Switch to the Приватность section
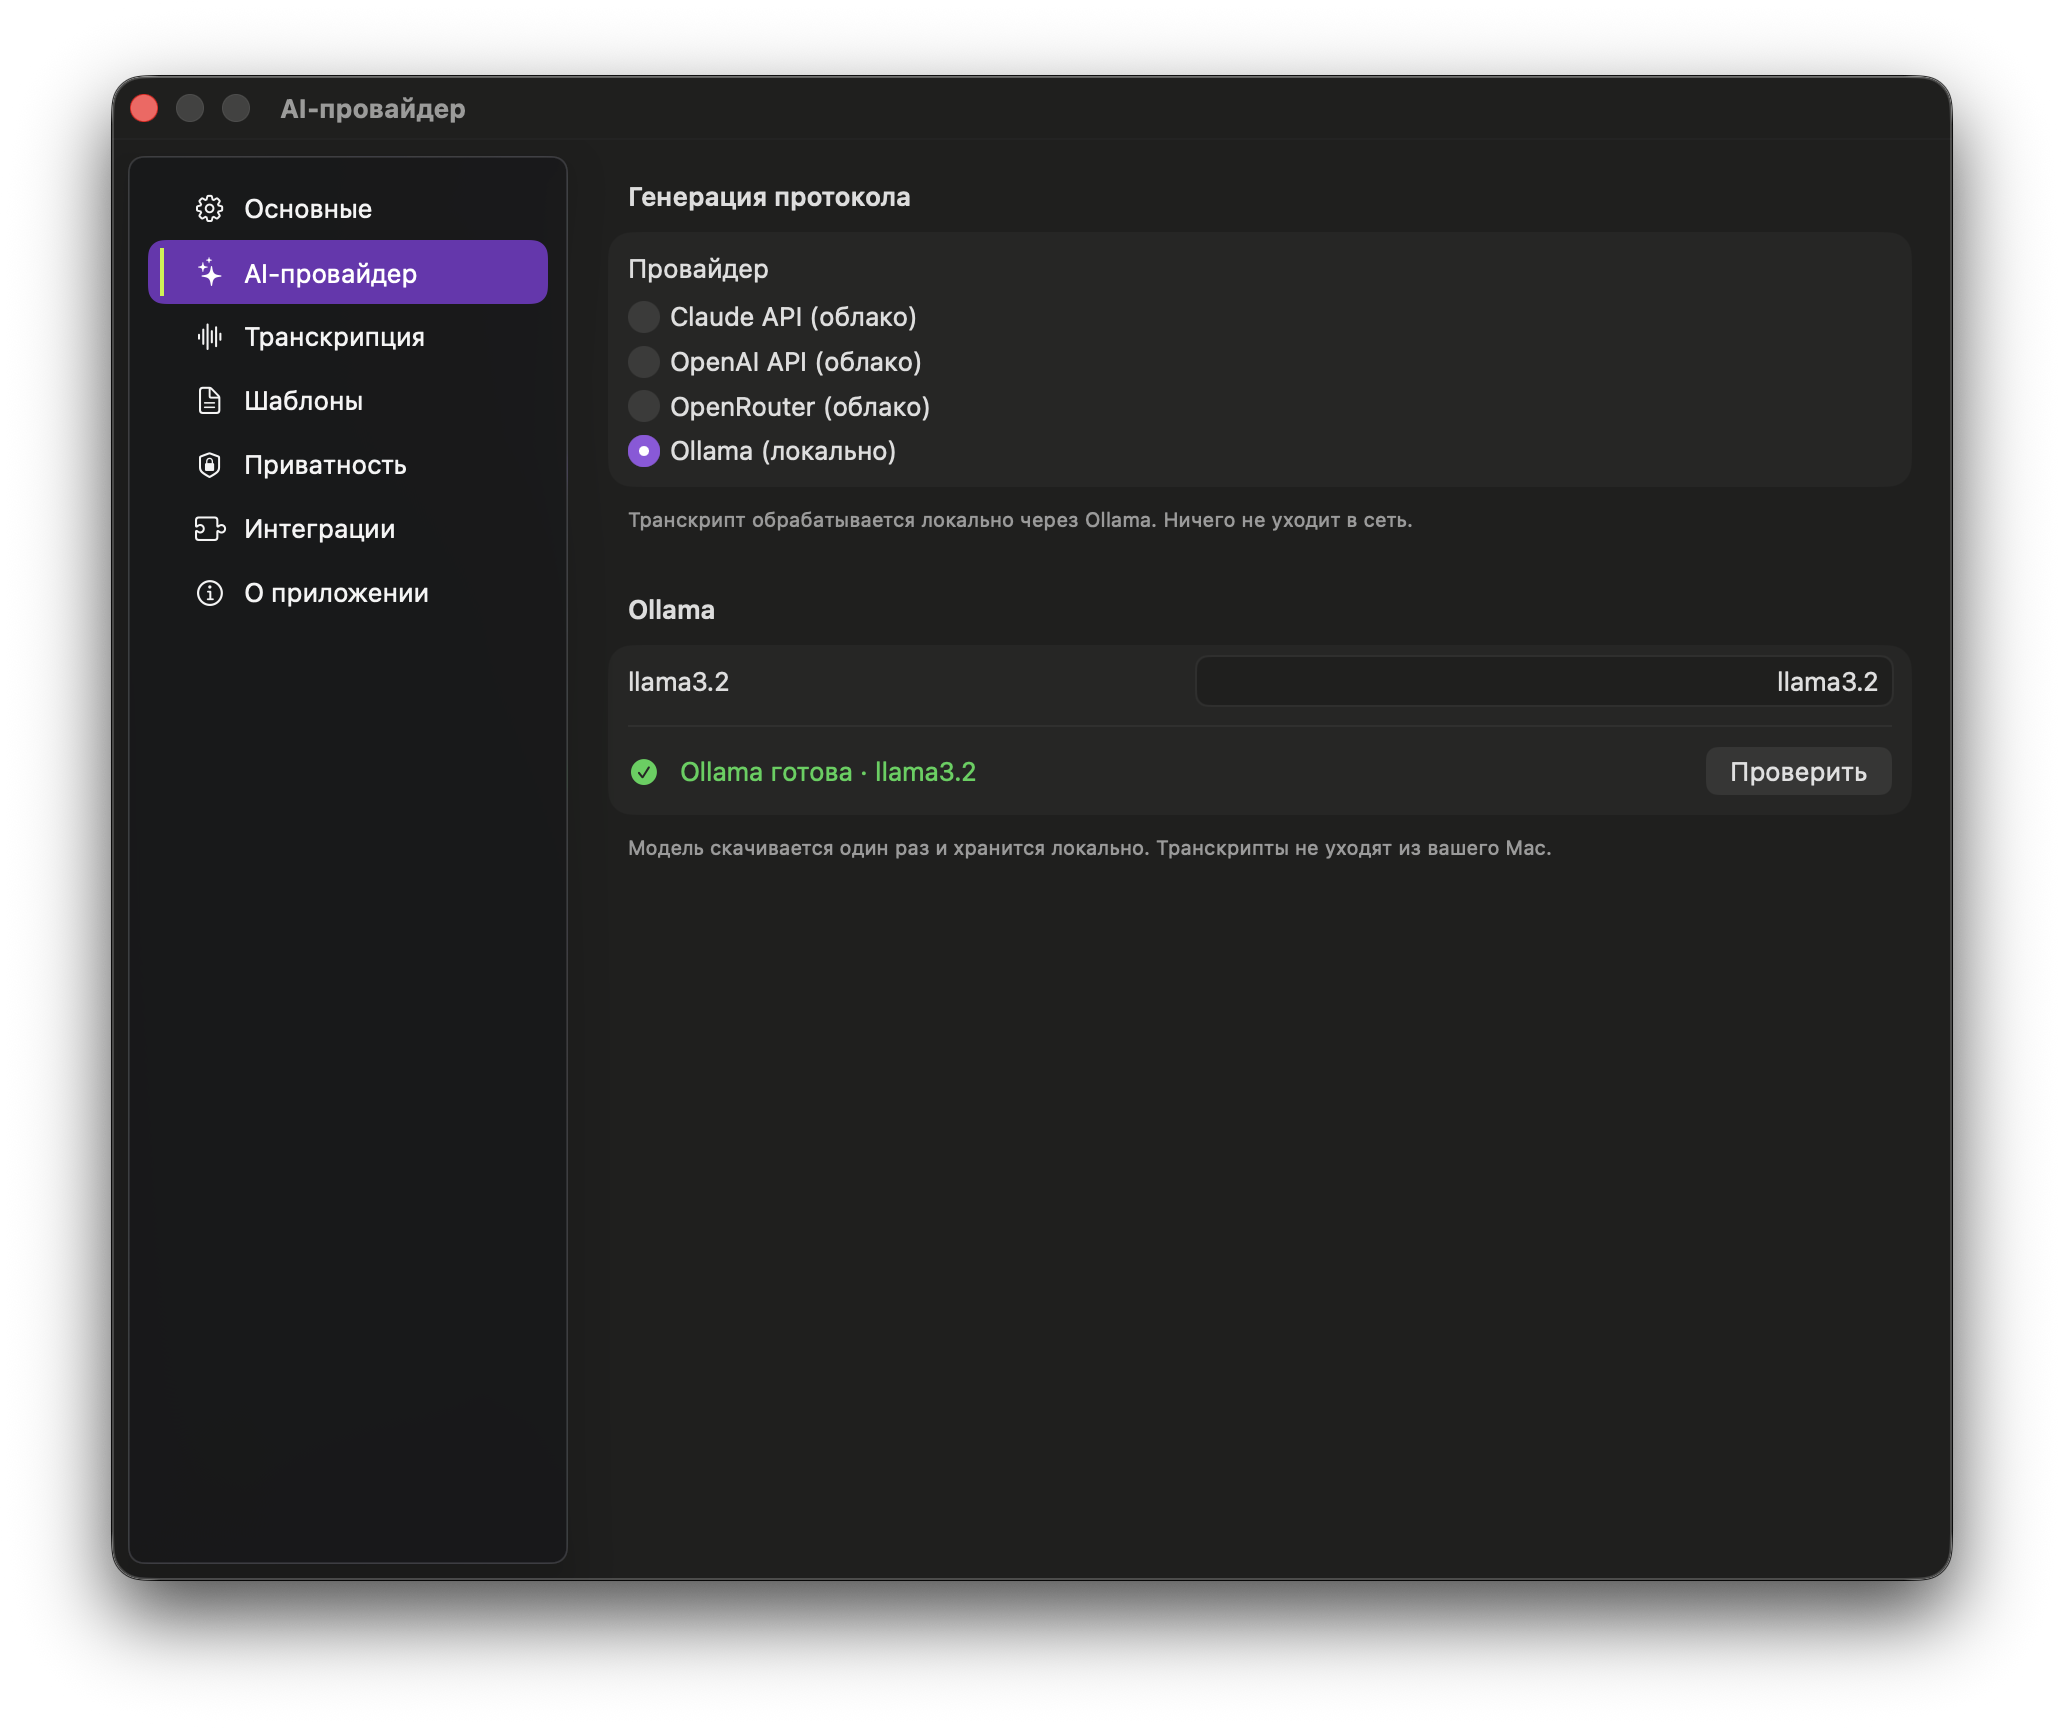This screenshot has height=1728, width=2064. point(348,465)
